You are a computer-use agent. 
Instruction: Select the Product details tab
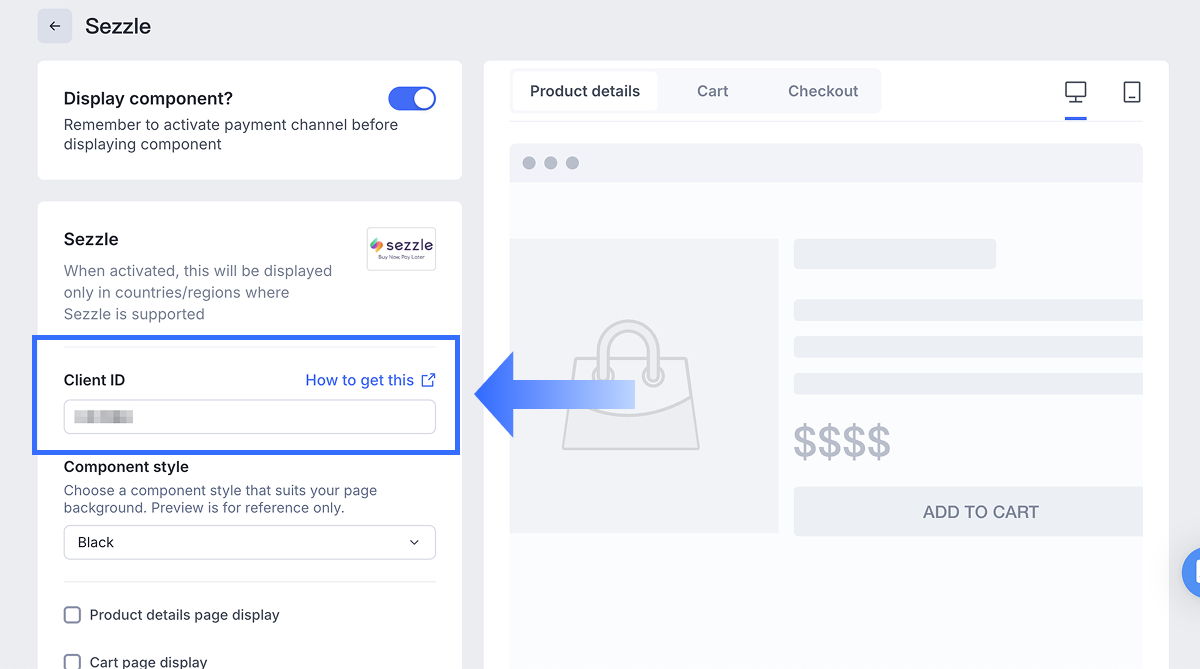click(585, 91)
